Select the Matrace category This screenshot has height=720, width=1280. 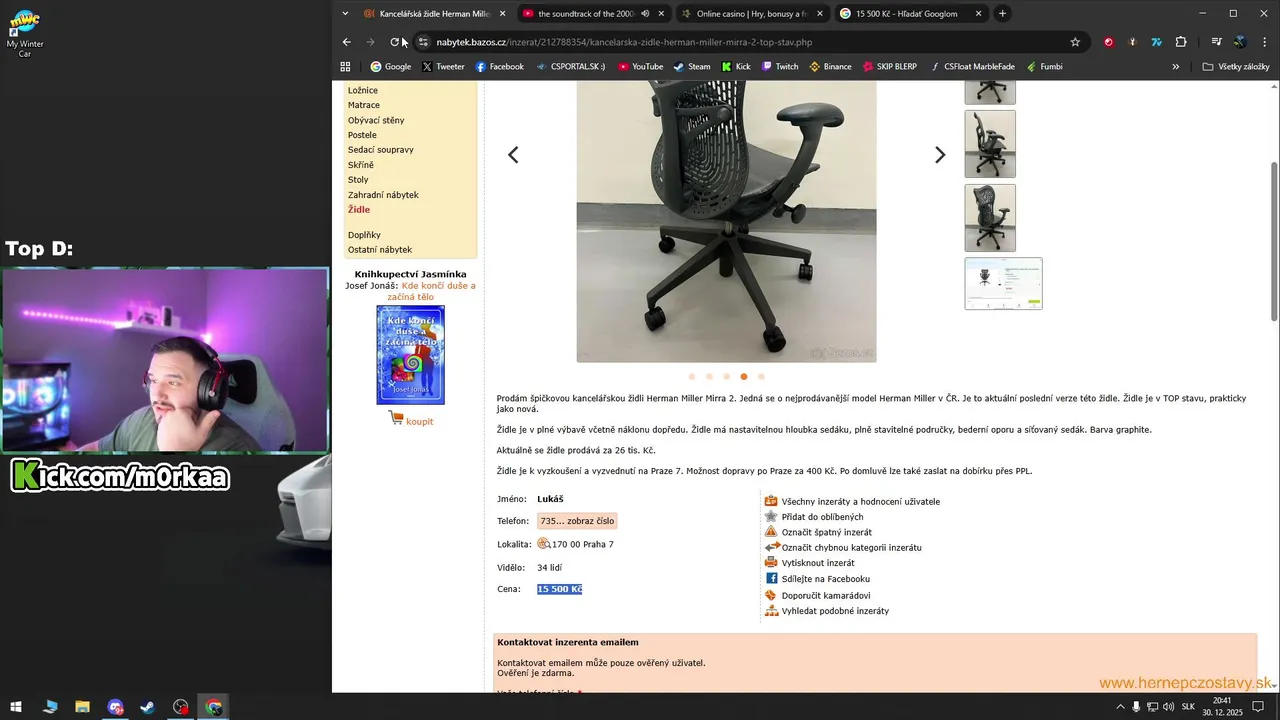364,105
